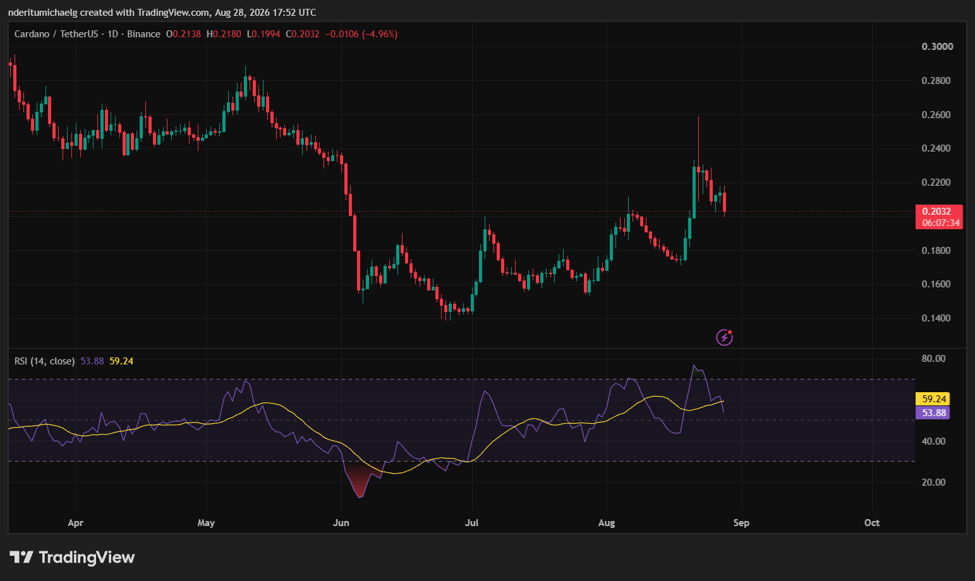Click the yellow 59.24 RSI value tag
Image resolution: width=975 pixels, height=581 pixels.
pos(933,399)
